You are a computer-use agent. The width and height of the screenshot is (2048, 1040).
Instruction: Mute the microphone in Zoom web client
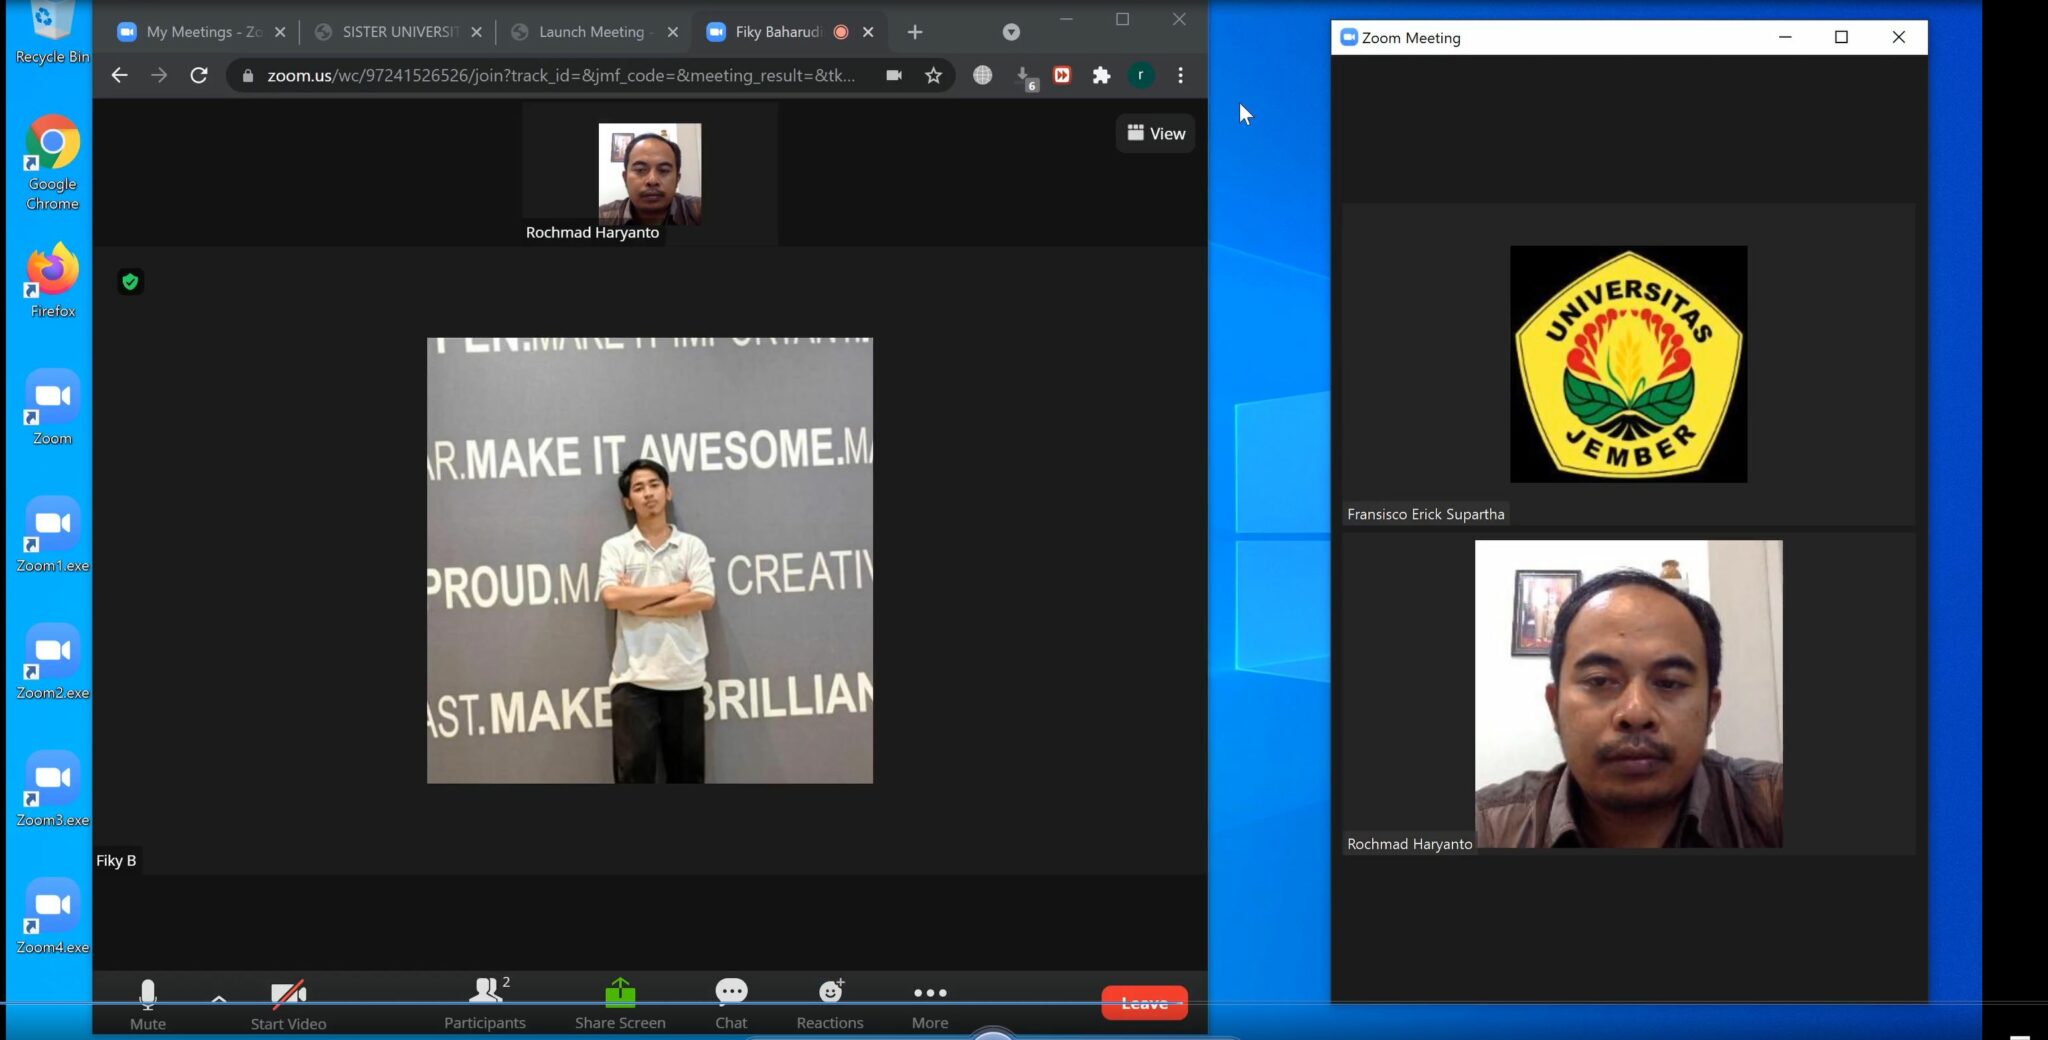[x=148, y=1004]
